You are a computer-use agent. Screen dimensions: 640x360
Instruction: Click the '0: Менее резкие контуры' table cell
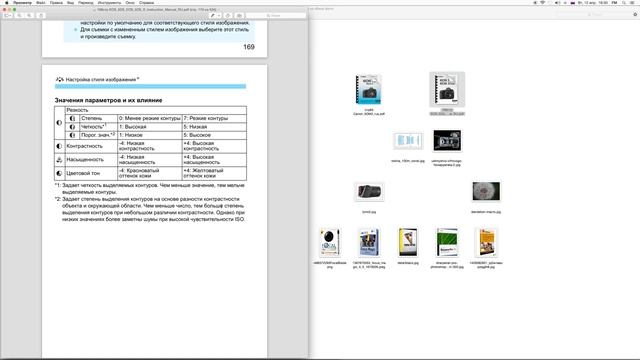[150, 118]
